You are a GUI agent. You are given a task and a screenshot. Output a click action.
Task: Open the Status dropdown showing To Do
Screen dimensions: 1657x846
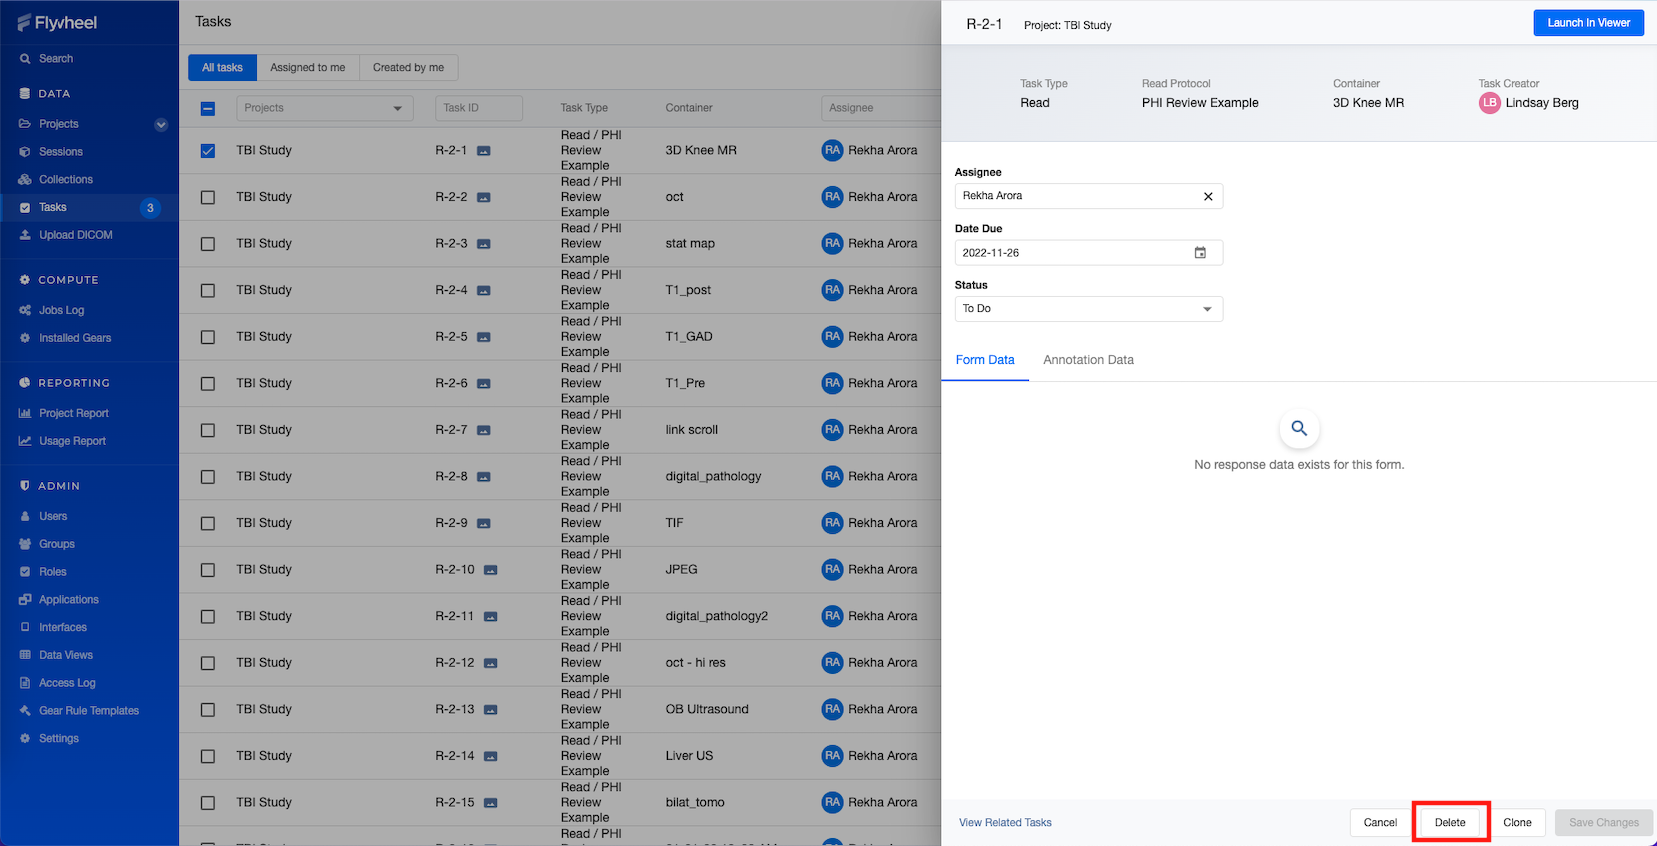click(1088, 309)
